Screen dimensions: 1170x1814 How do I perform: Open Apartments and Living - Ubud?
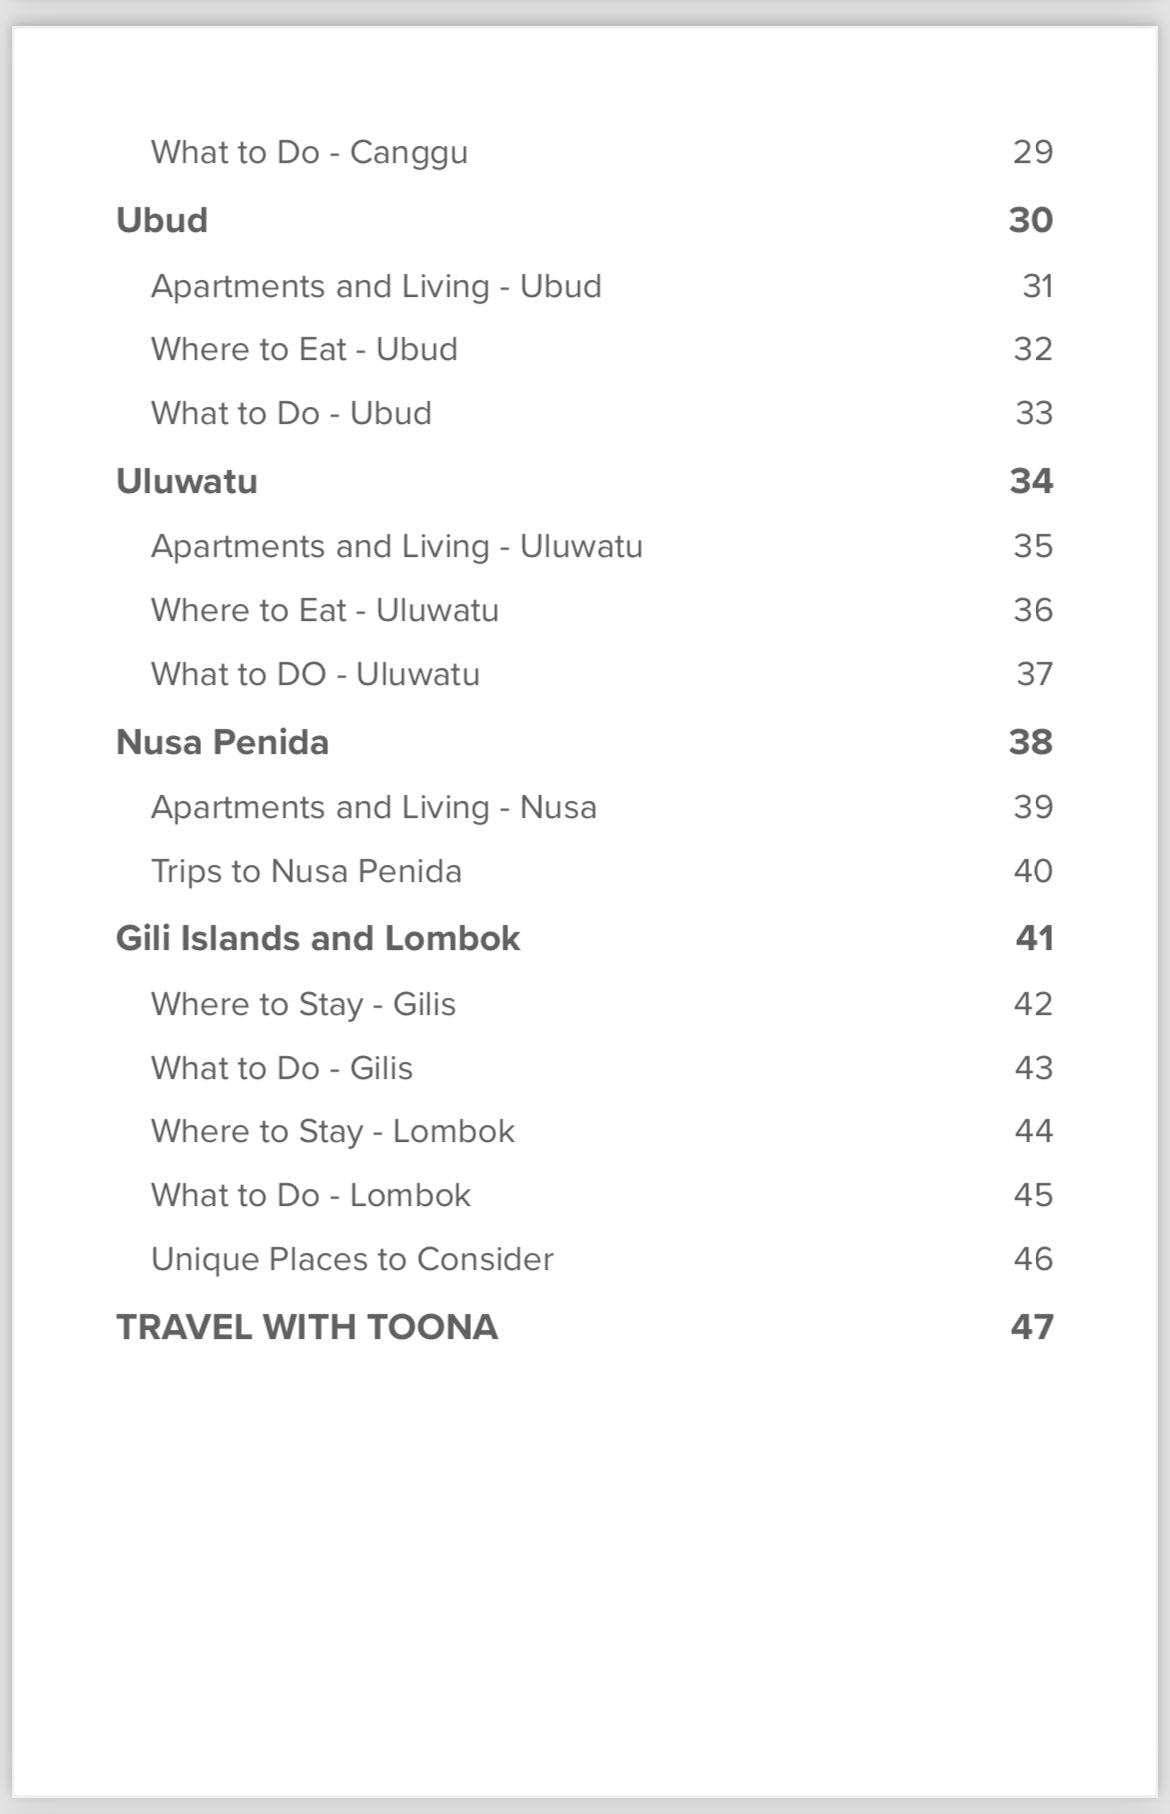coord(376,286)
